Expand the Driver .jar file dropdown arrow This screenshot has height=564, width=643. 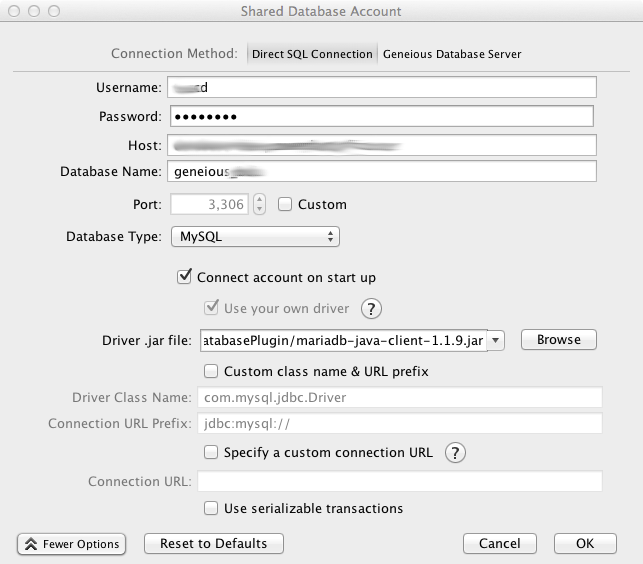coord(497,340)
